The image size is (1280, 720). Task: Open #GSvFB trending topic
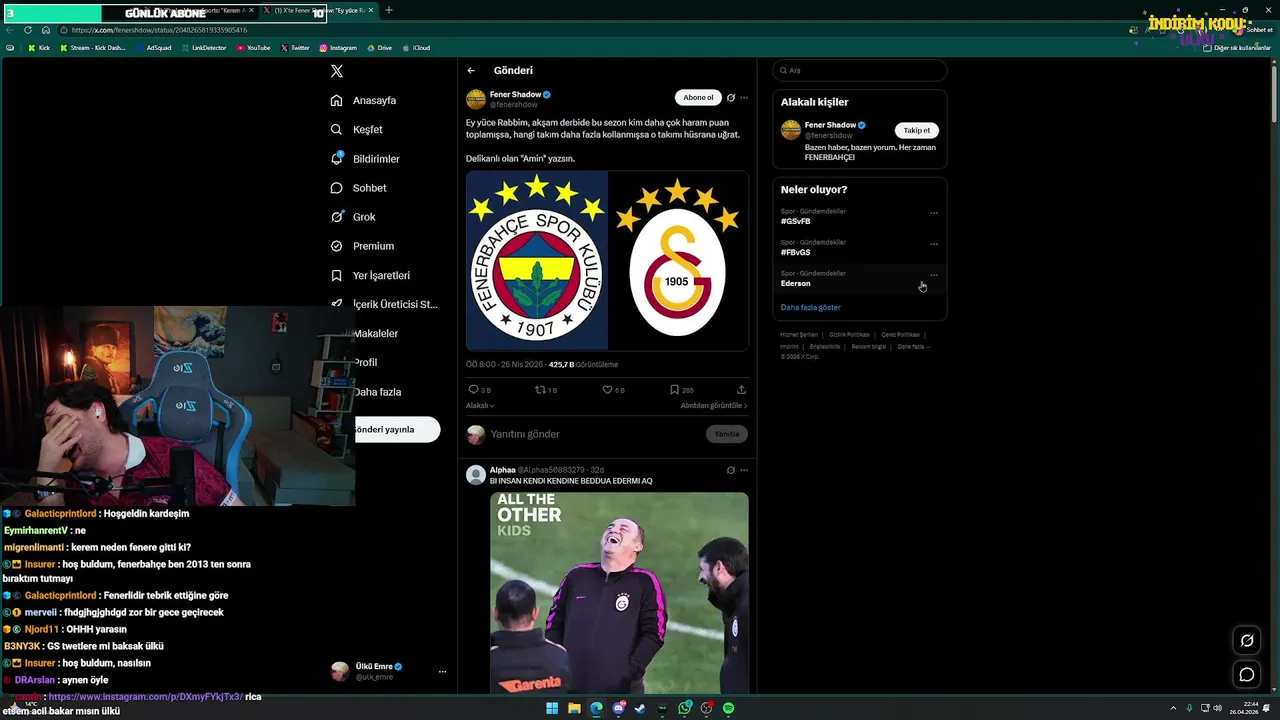796,221
